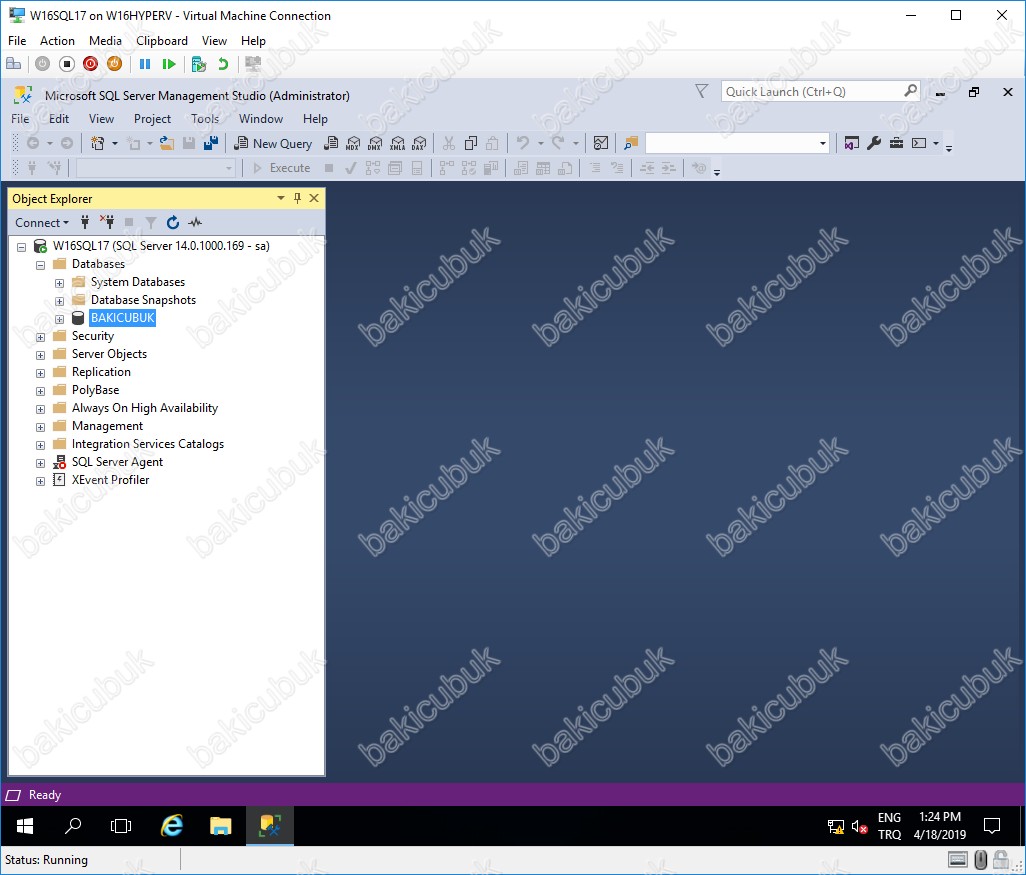Image resolution: width=1026 pixels, height=875 pixels.
Task: Pause the virtual machine
Action: pos(145,64)
